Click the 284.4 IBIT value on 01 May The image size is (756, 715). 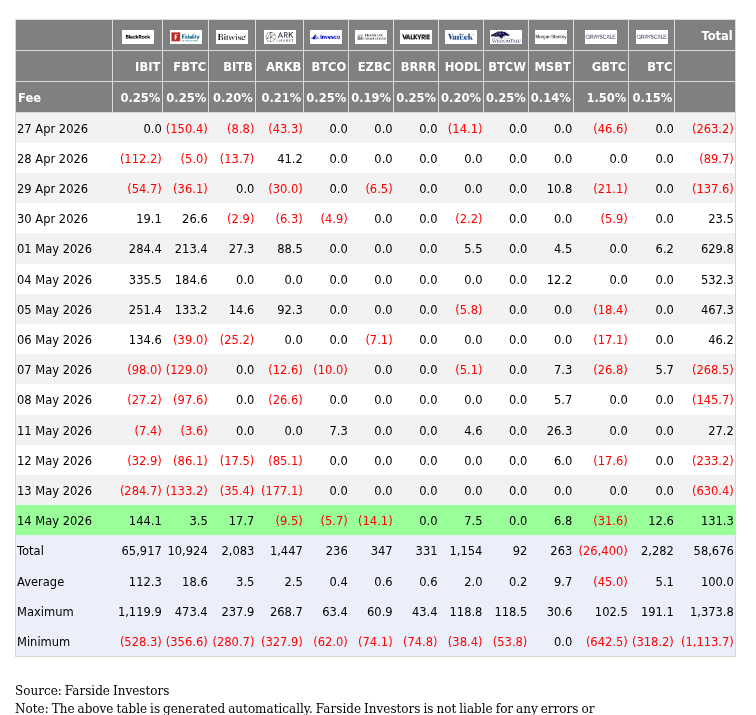(145, 249)
